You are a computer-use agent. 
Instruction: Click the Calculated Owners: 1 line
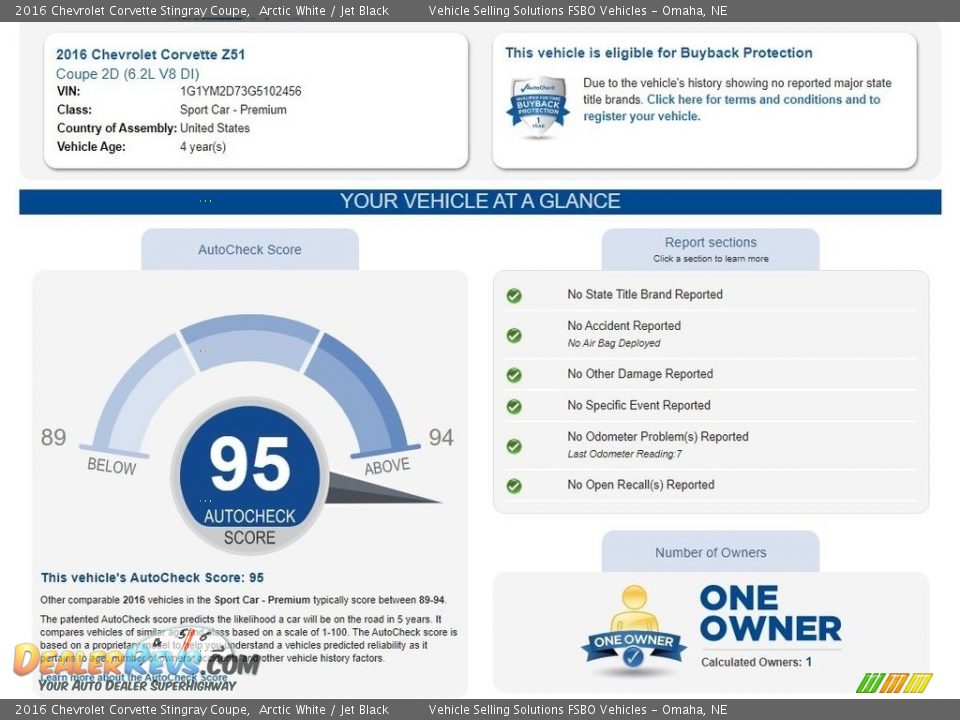(756, 662)
